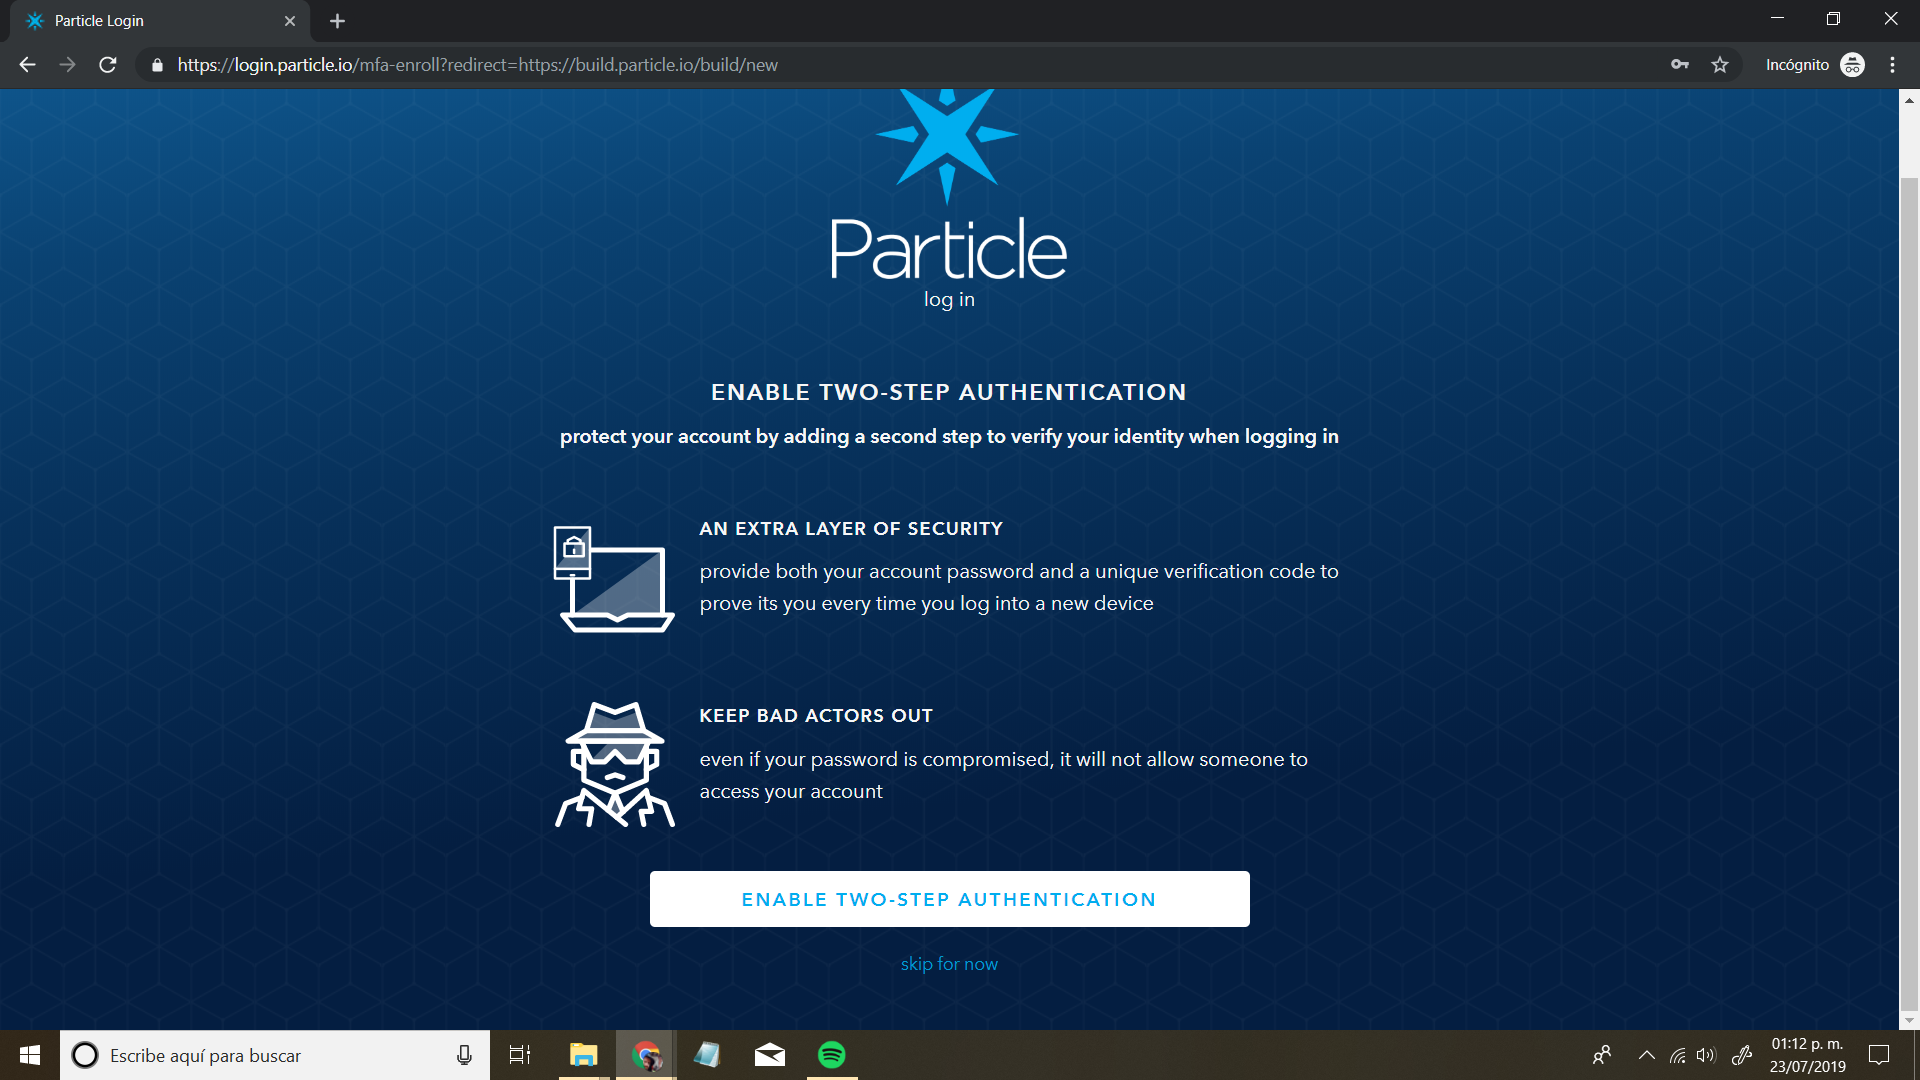Open File Explorer from the taskbar

click(x=583, y=1055)
